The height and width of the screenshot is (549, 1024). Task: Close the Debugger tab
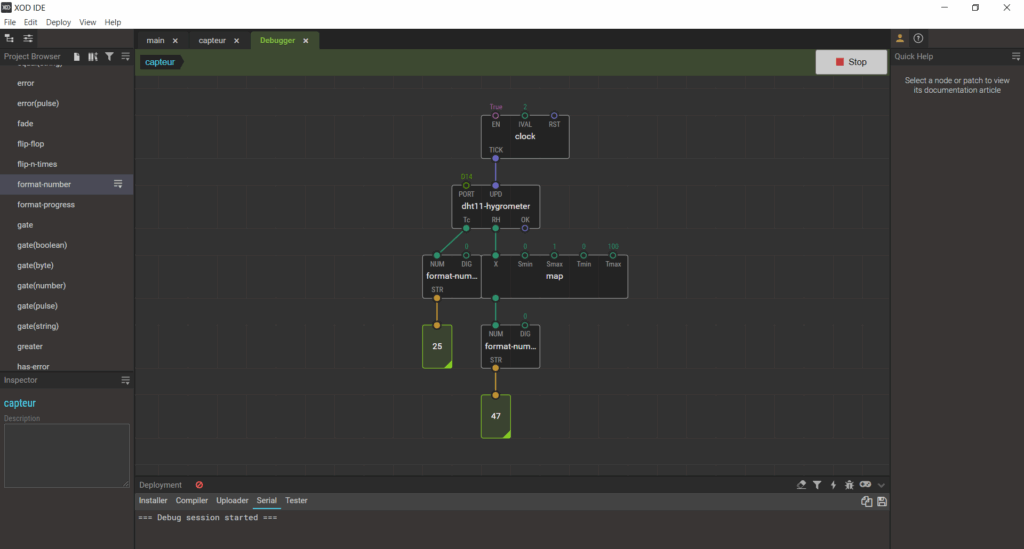[306, 41]
